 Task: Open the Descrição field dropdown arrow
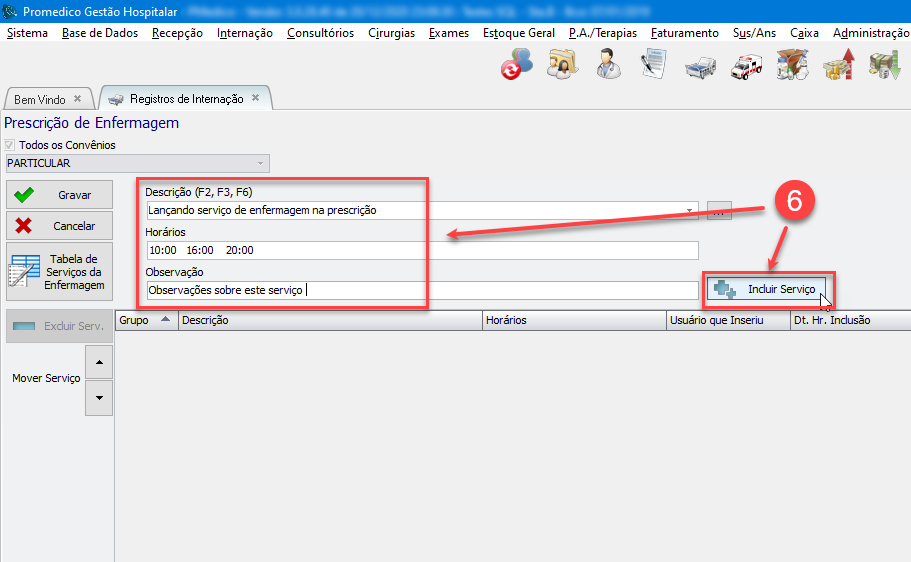click(690, 211)
